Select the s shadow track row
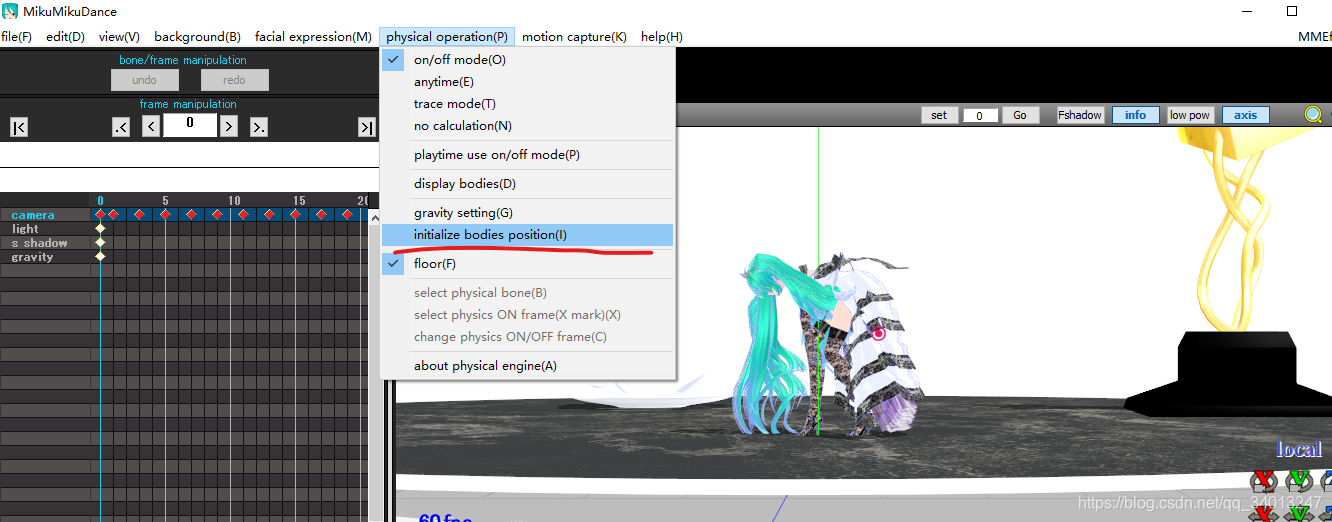This screenshot has width=1332, height=522. pyautogui.click(x=46, y=243)
